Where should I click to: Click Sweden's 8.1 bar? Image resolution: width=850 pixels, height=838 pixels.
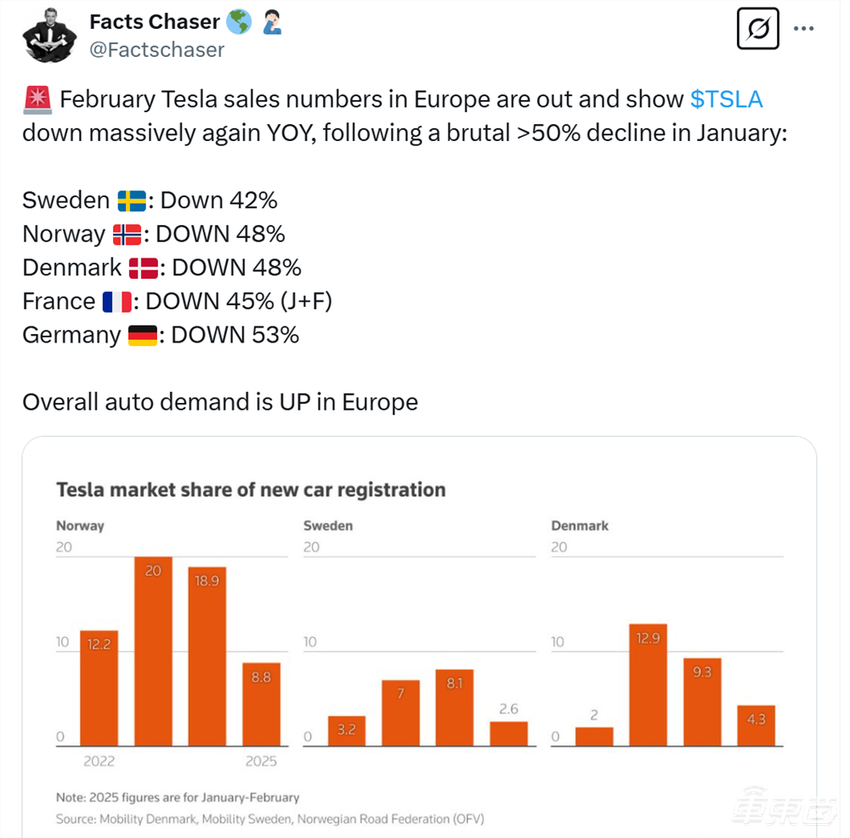(x=454, y=707)
